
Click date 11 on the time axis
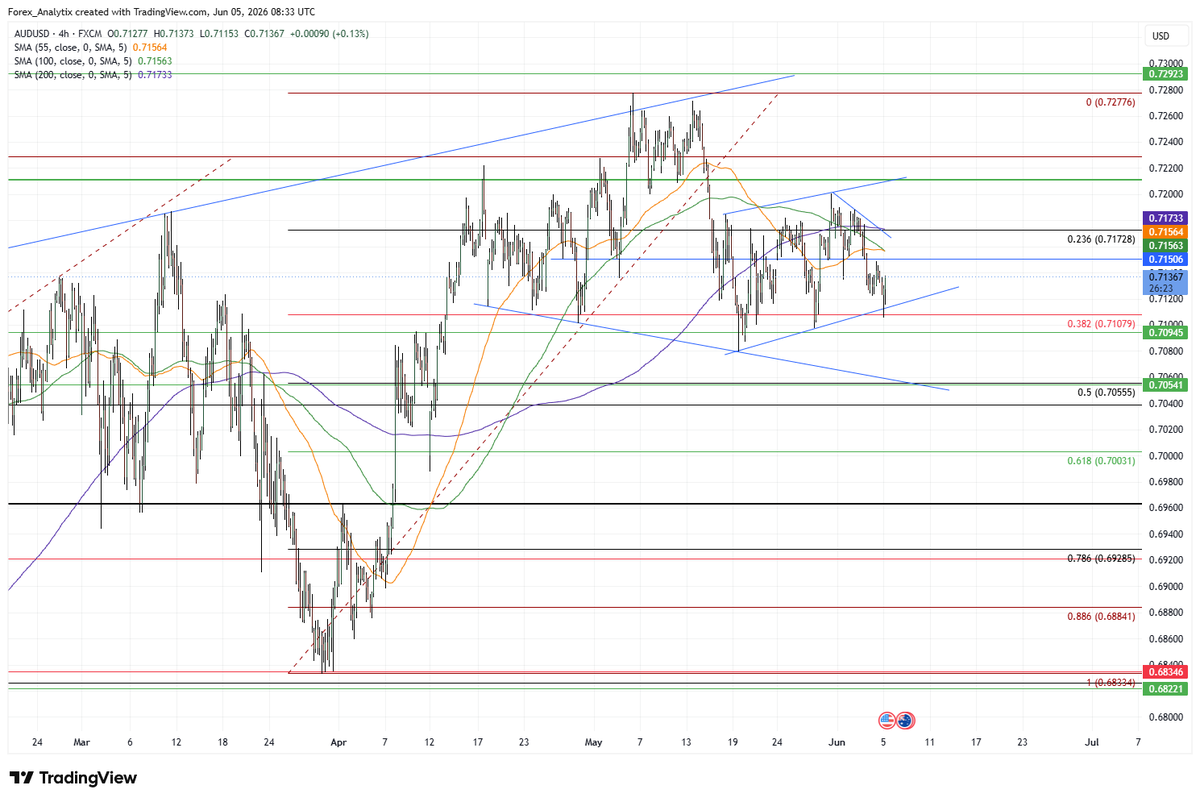pyautogui.click(x=930, y=742)
